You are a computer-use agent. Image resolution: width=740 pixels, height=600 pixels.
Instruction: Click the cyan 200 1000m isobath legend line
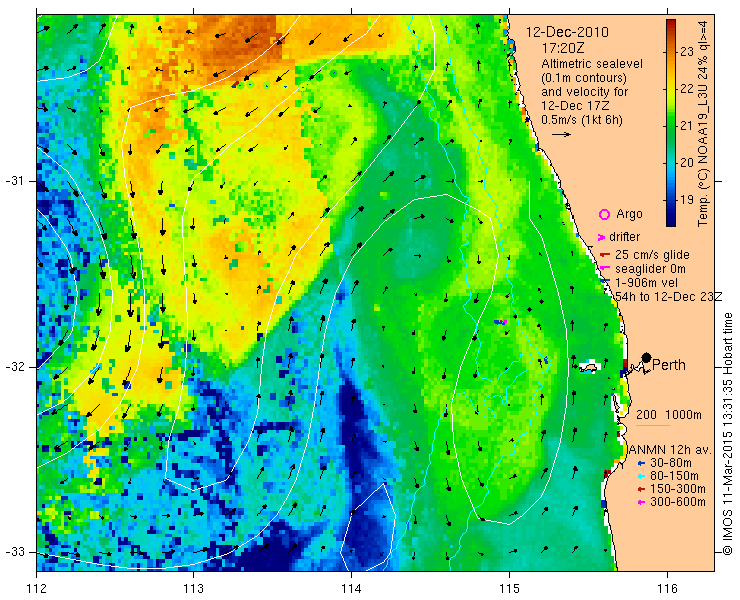click(653, 425)
